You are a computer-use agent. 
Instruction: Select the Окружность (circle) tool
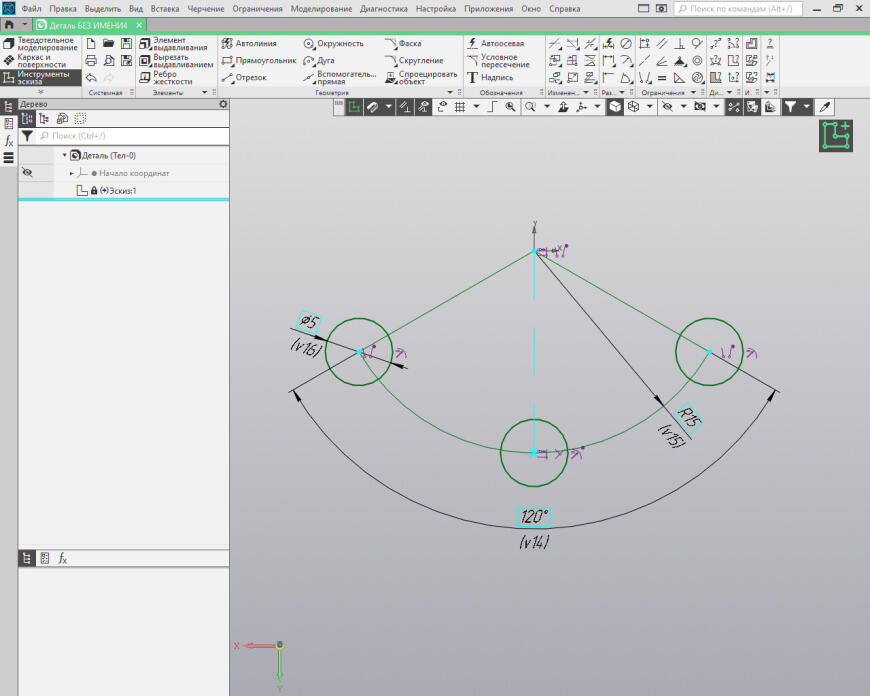(334, 44)
